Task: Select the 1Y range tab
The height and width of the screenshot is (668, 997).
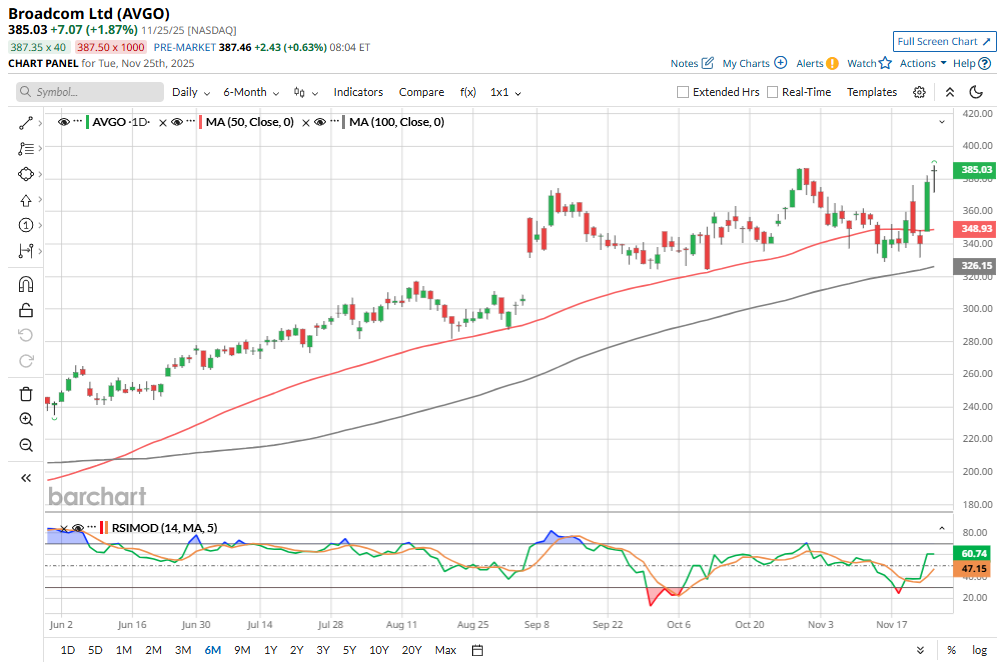Action: (x=271, y=650)
